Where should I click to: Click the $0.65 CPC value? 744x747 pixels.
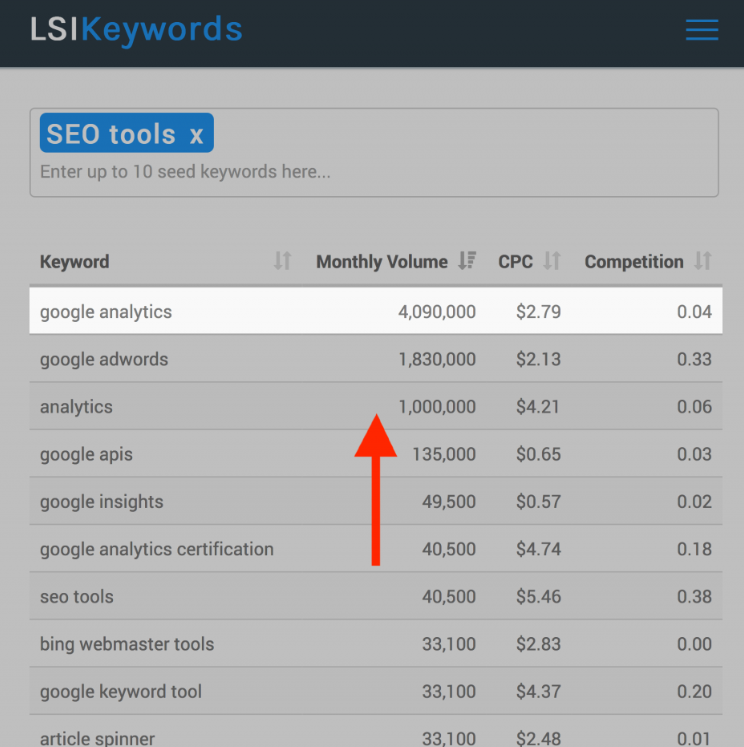point(538,454)
